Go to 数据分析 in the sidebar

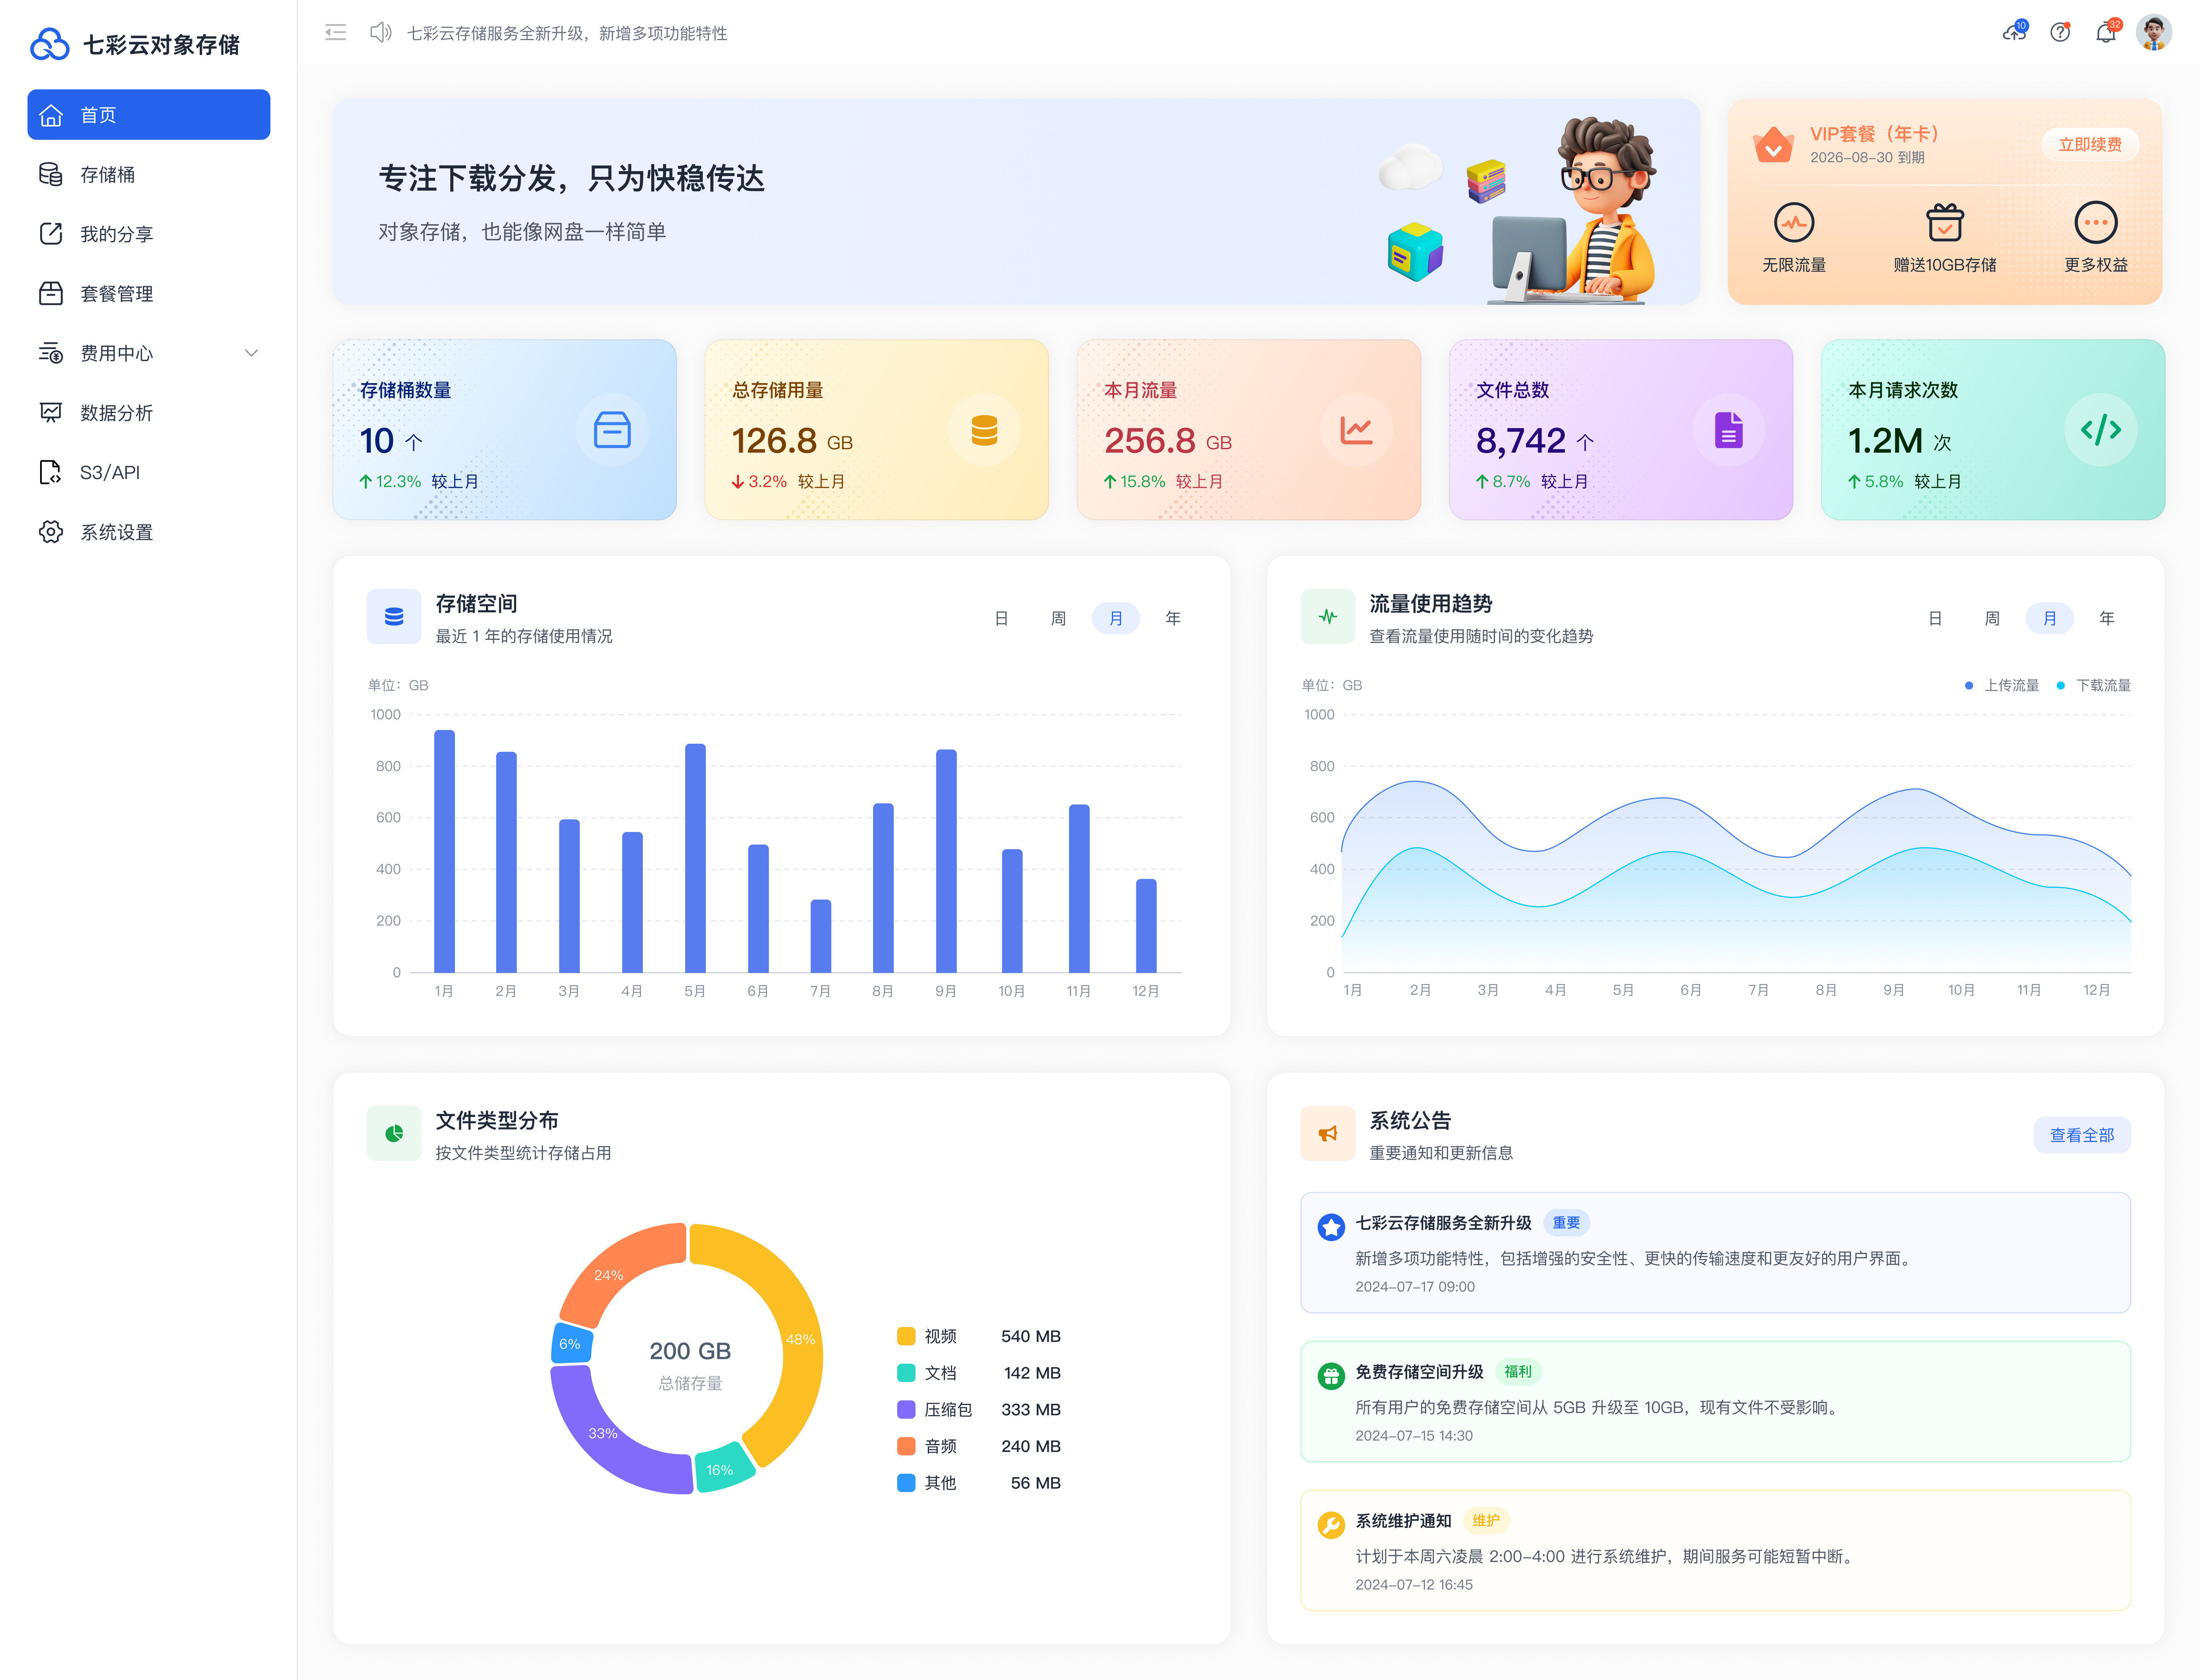pos(116,413)
